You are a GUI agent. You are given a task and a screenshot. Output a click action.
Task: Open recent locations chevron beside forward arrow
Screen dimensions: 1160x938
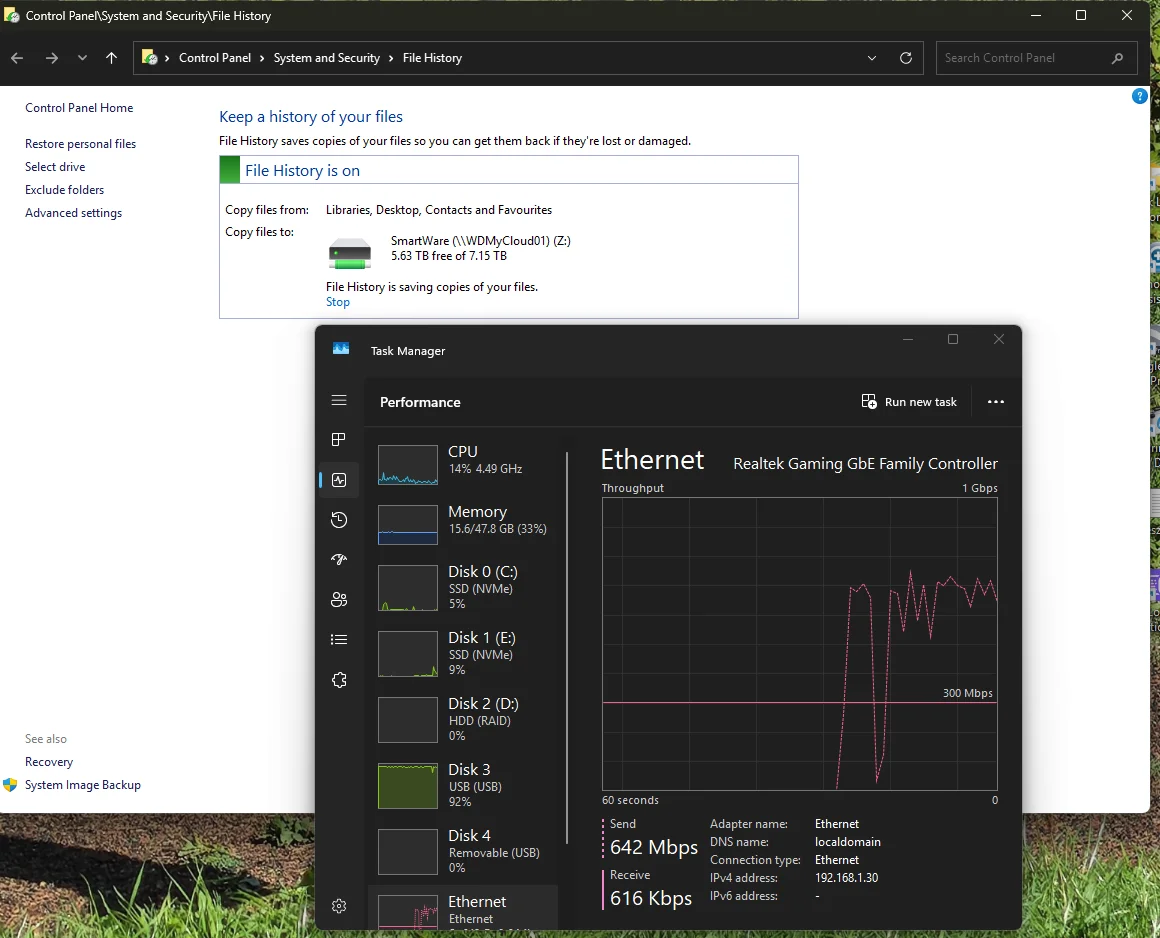[82, 58]
